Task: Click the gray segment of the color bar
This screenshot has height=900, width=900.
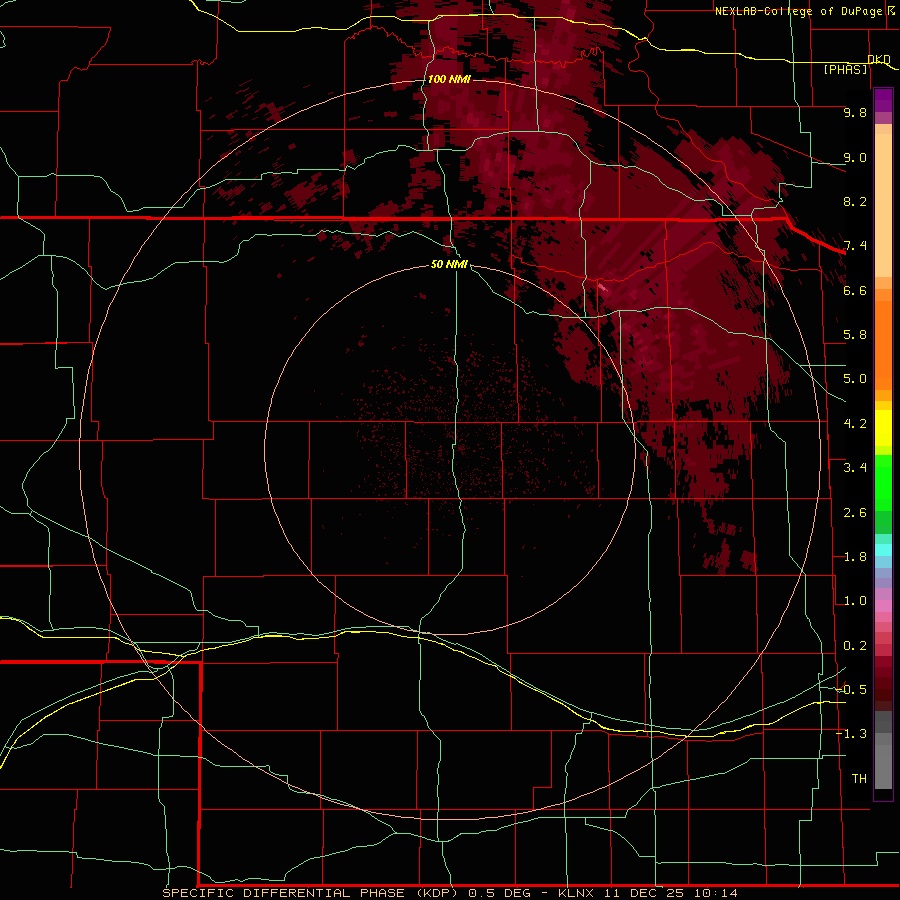Action: pyautogui.click(x=883, y=752)
